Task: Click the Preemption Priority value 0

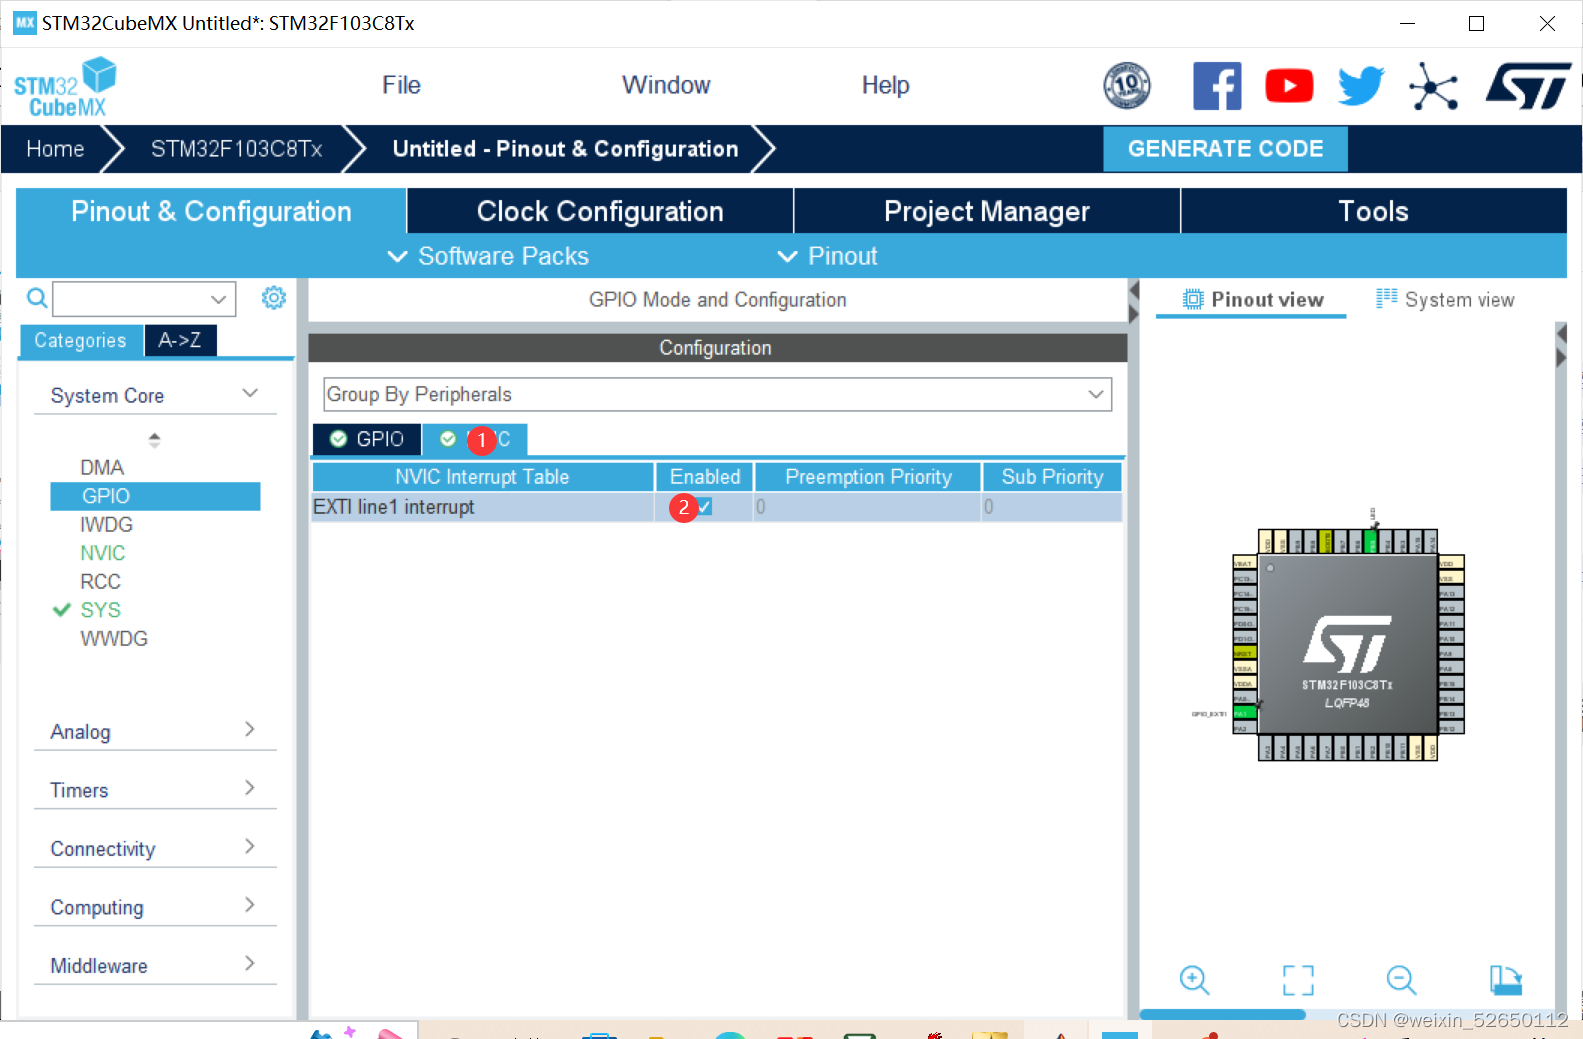Action: coord(867,507)
